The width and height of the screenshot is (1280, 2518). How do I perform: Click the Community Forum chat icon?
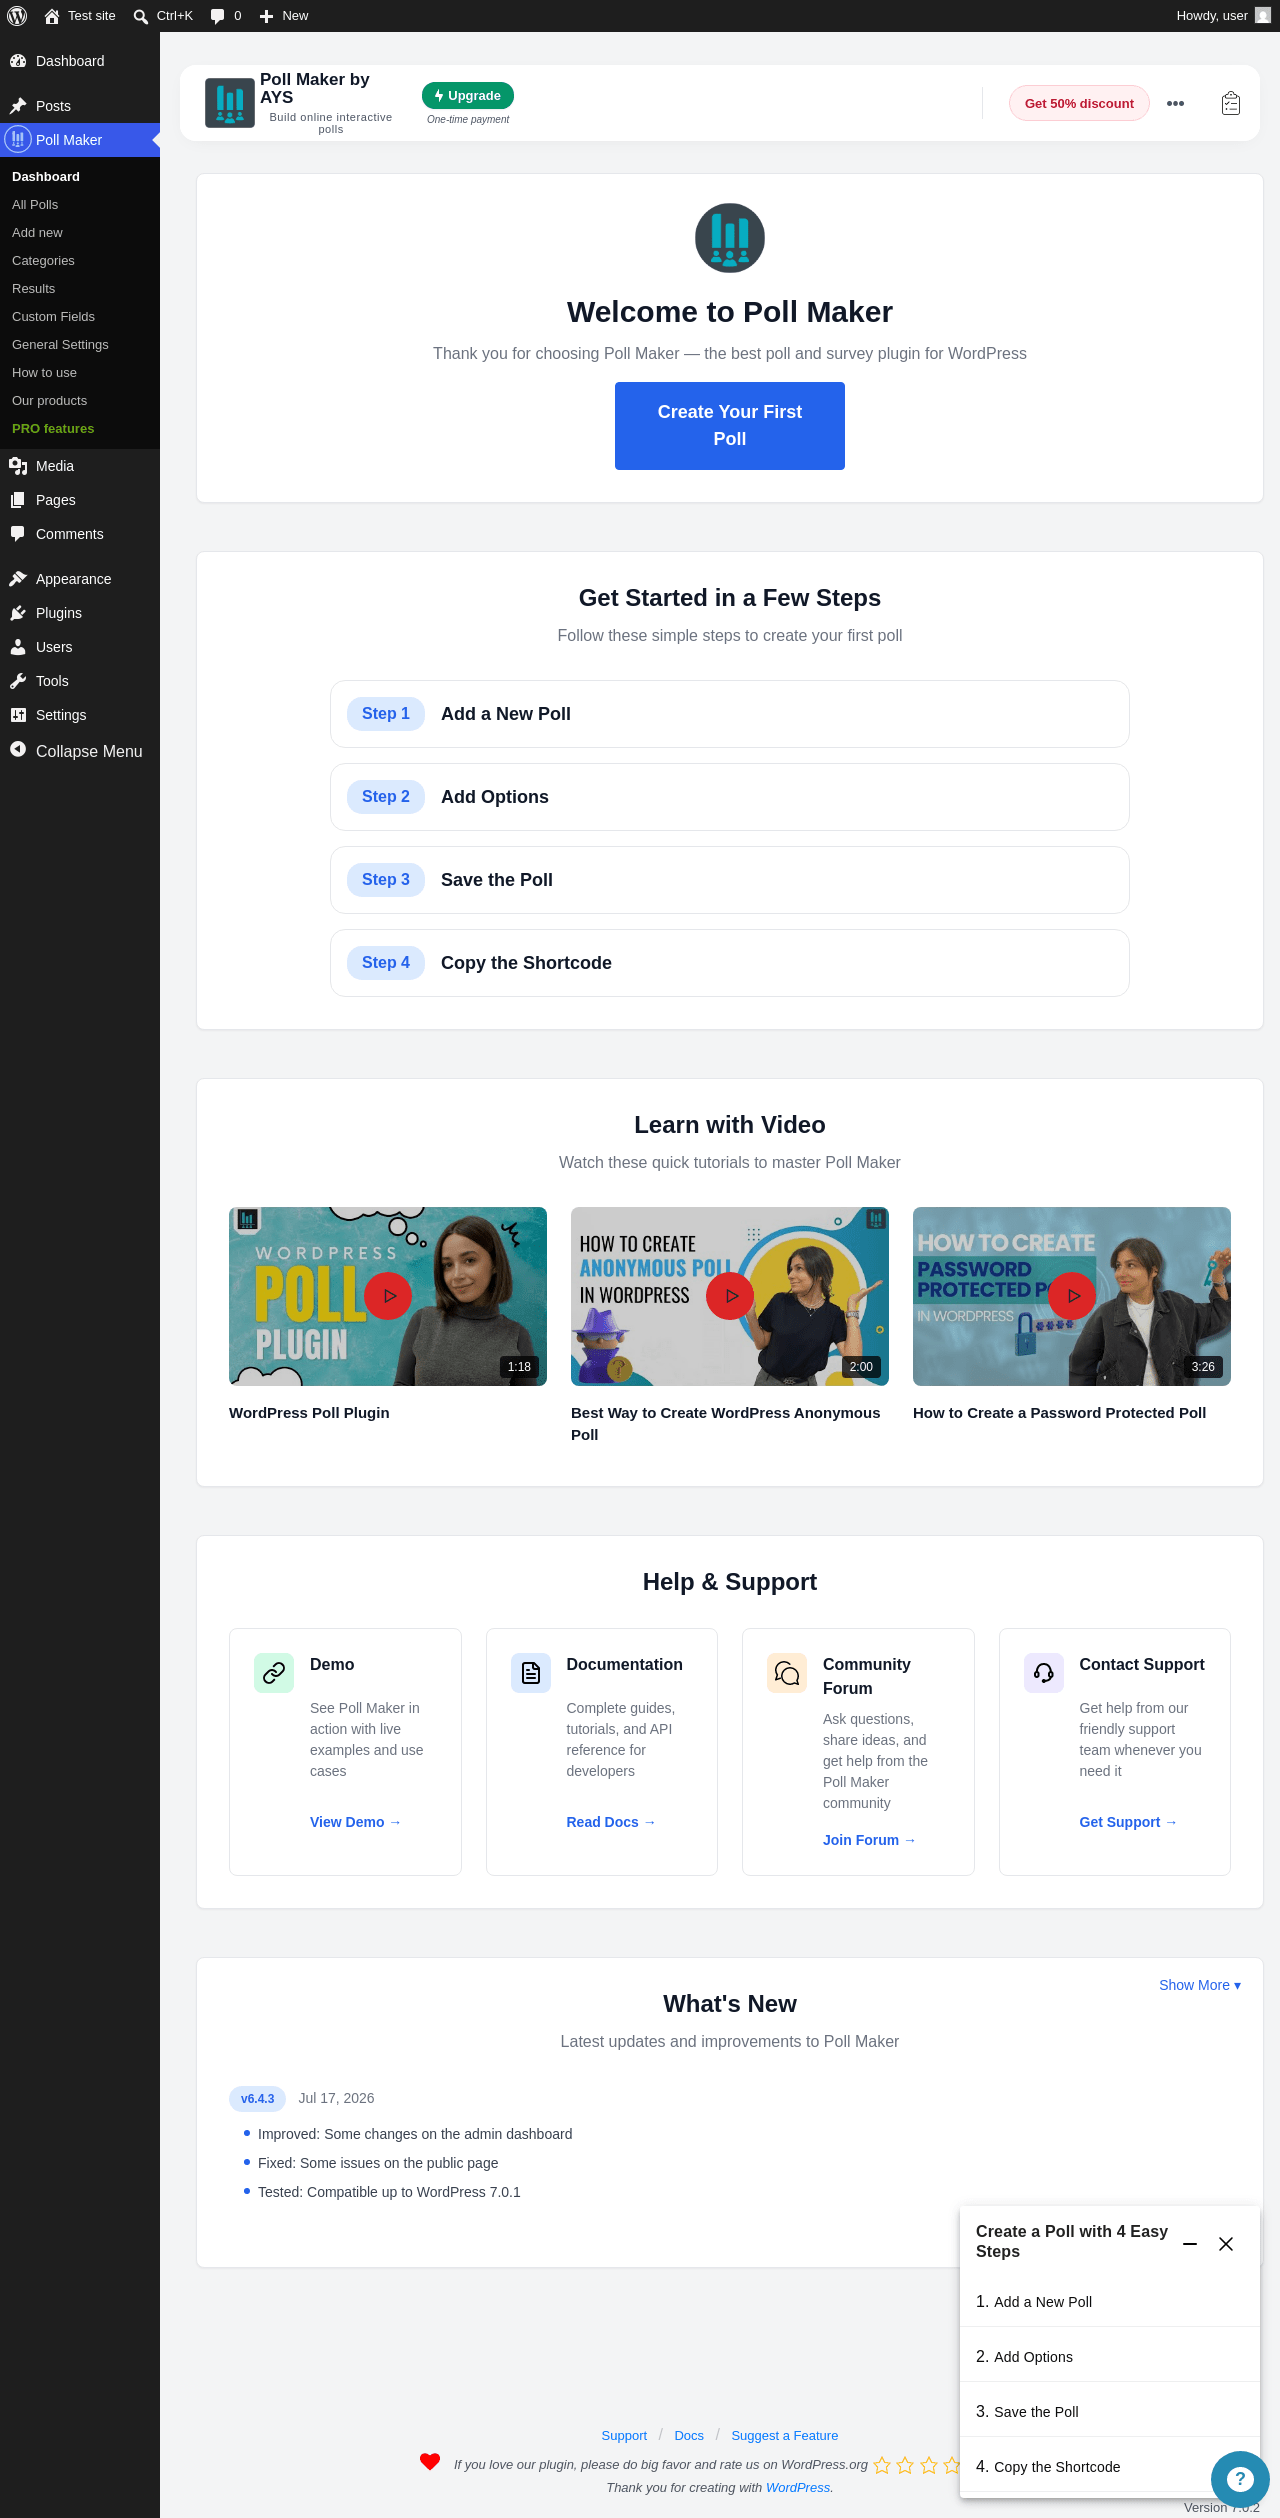point(787,1673)
